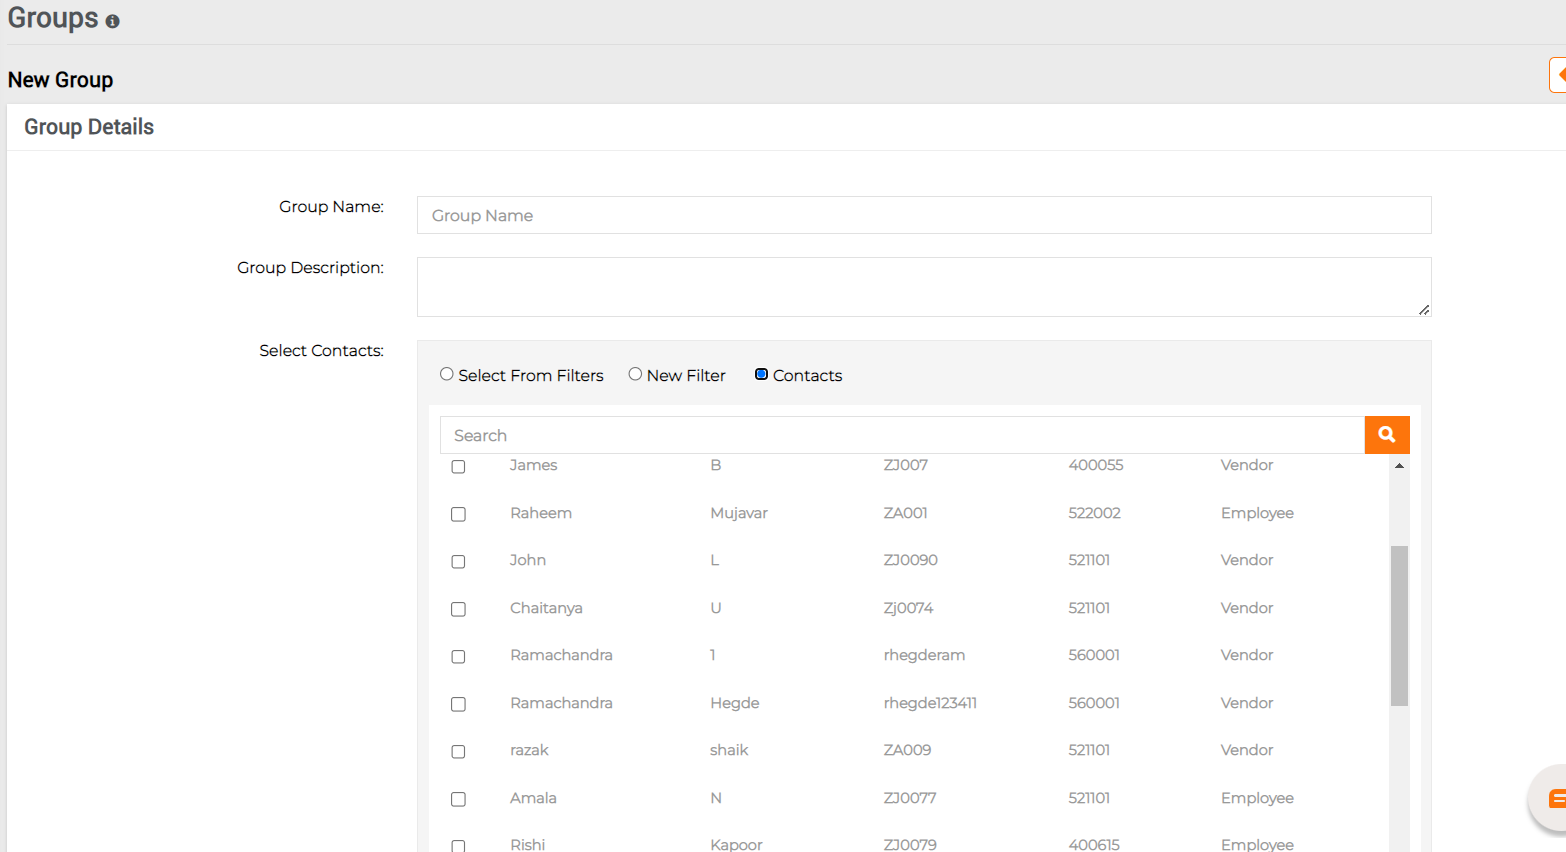Select the 'Select From Filters' radio option
The height and width of the screenshot is (852, 1566).
(x=447, y=374)
